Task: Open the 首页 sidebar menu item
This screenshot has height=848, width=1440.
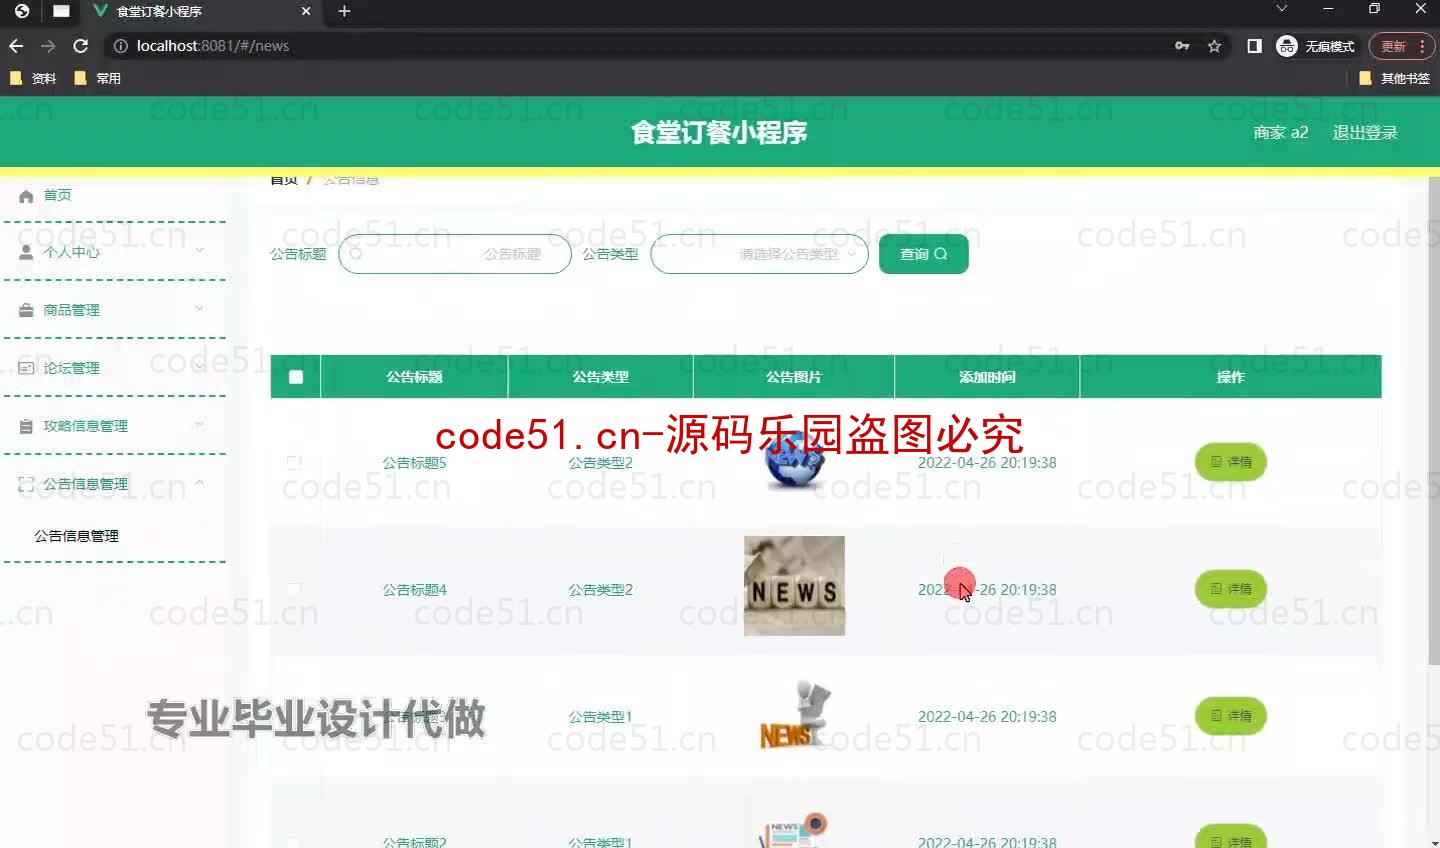Action: click(x=114, y=195)
